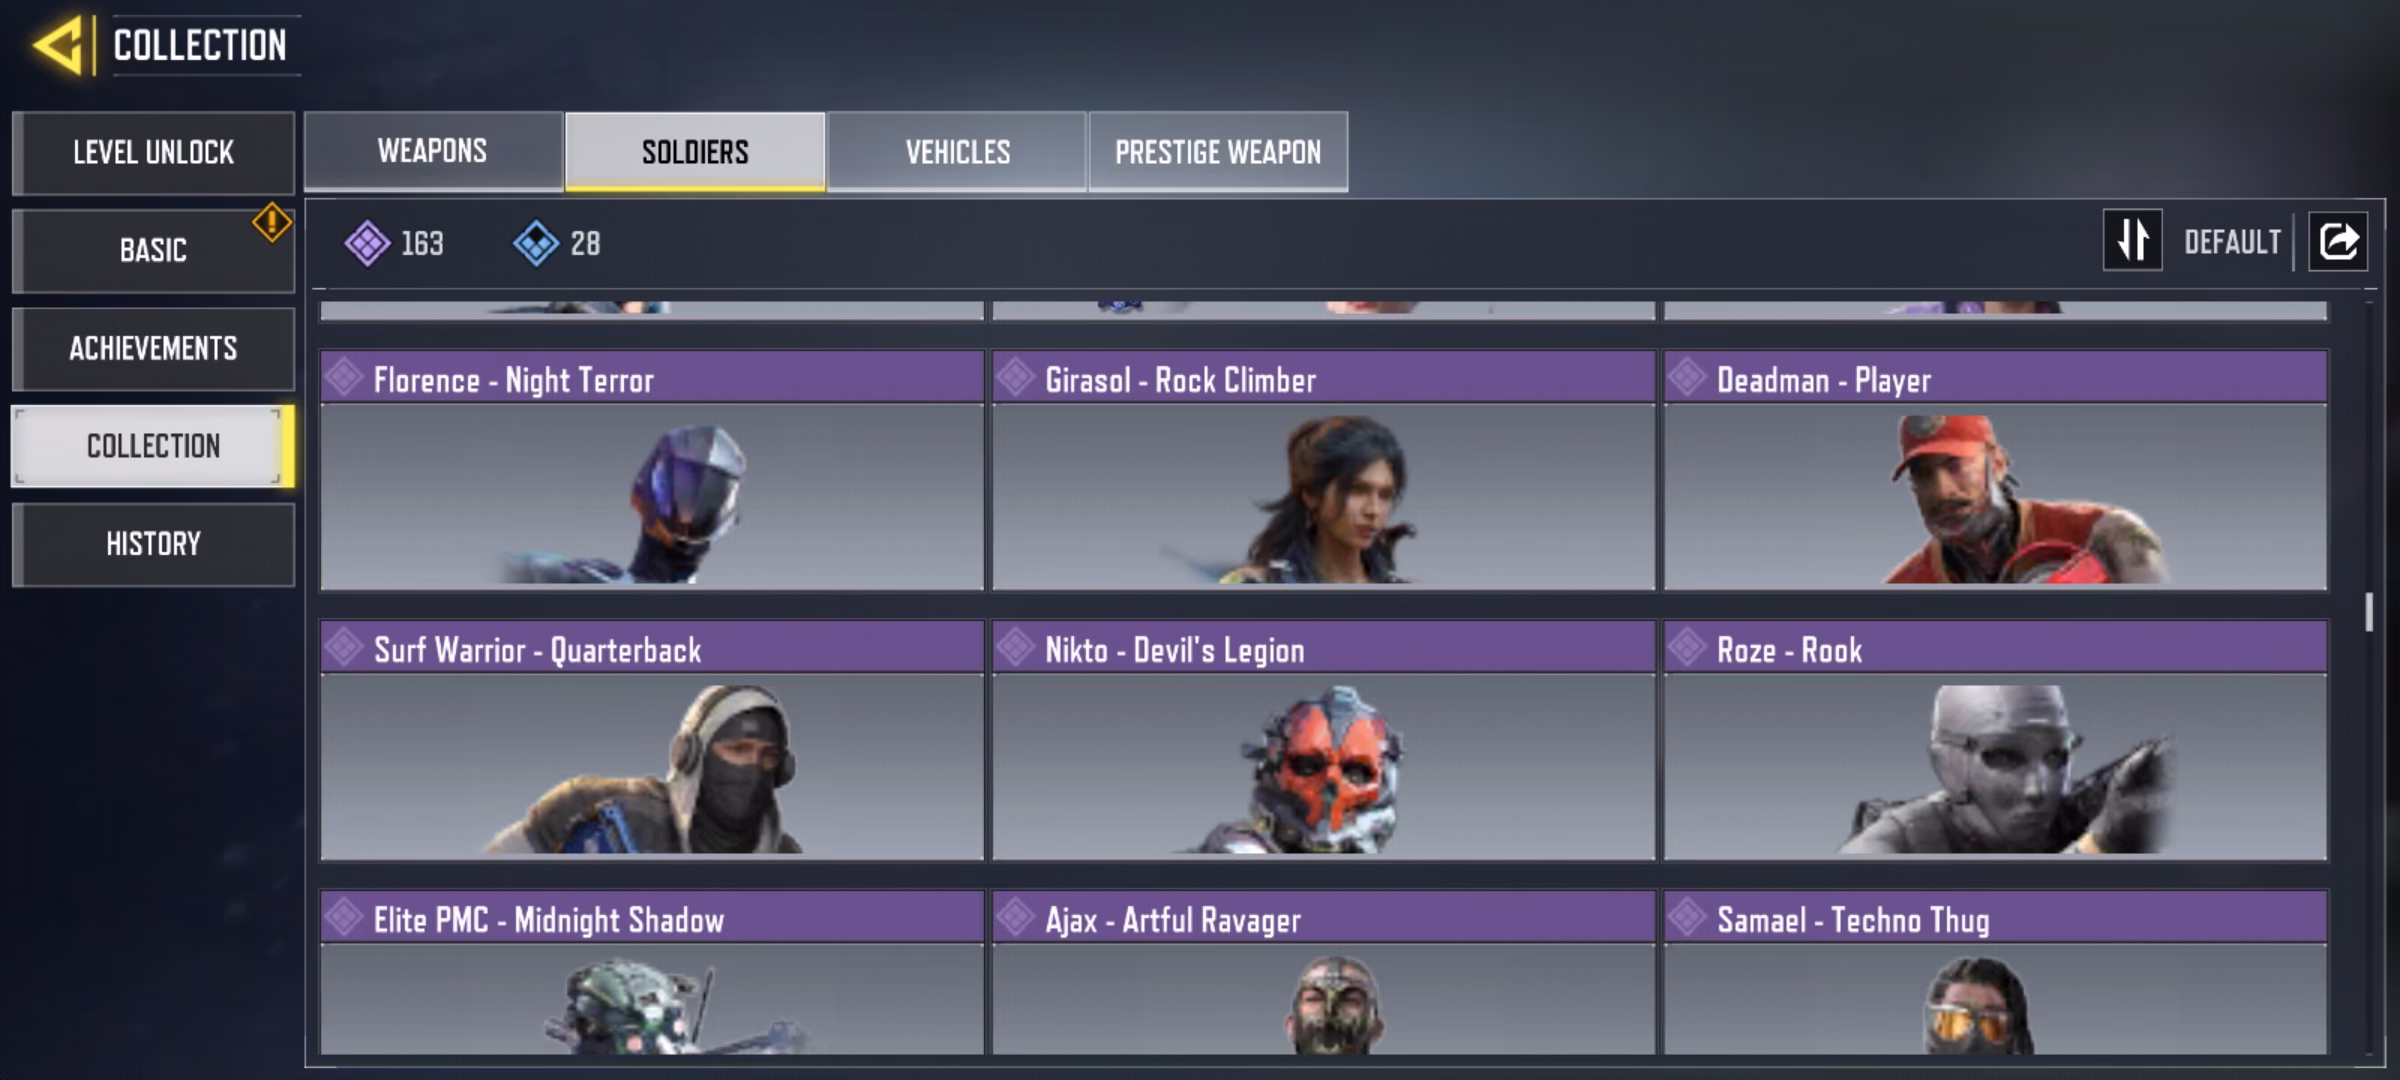The image size is (2400, 1080).
Task: Open the Level Unlock section
Action: (x=153, y=152)
